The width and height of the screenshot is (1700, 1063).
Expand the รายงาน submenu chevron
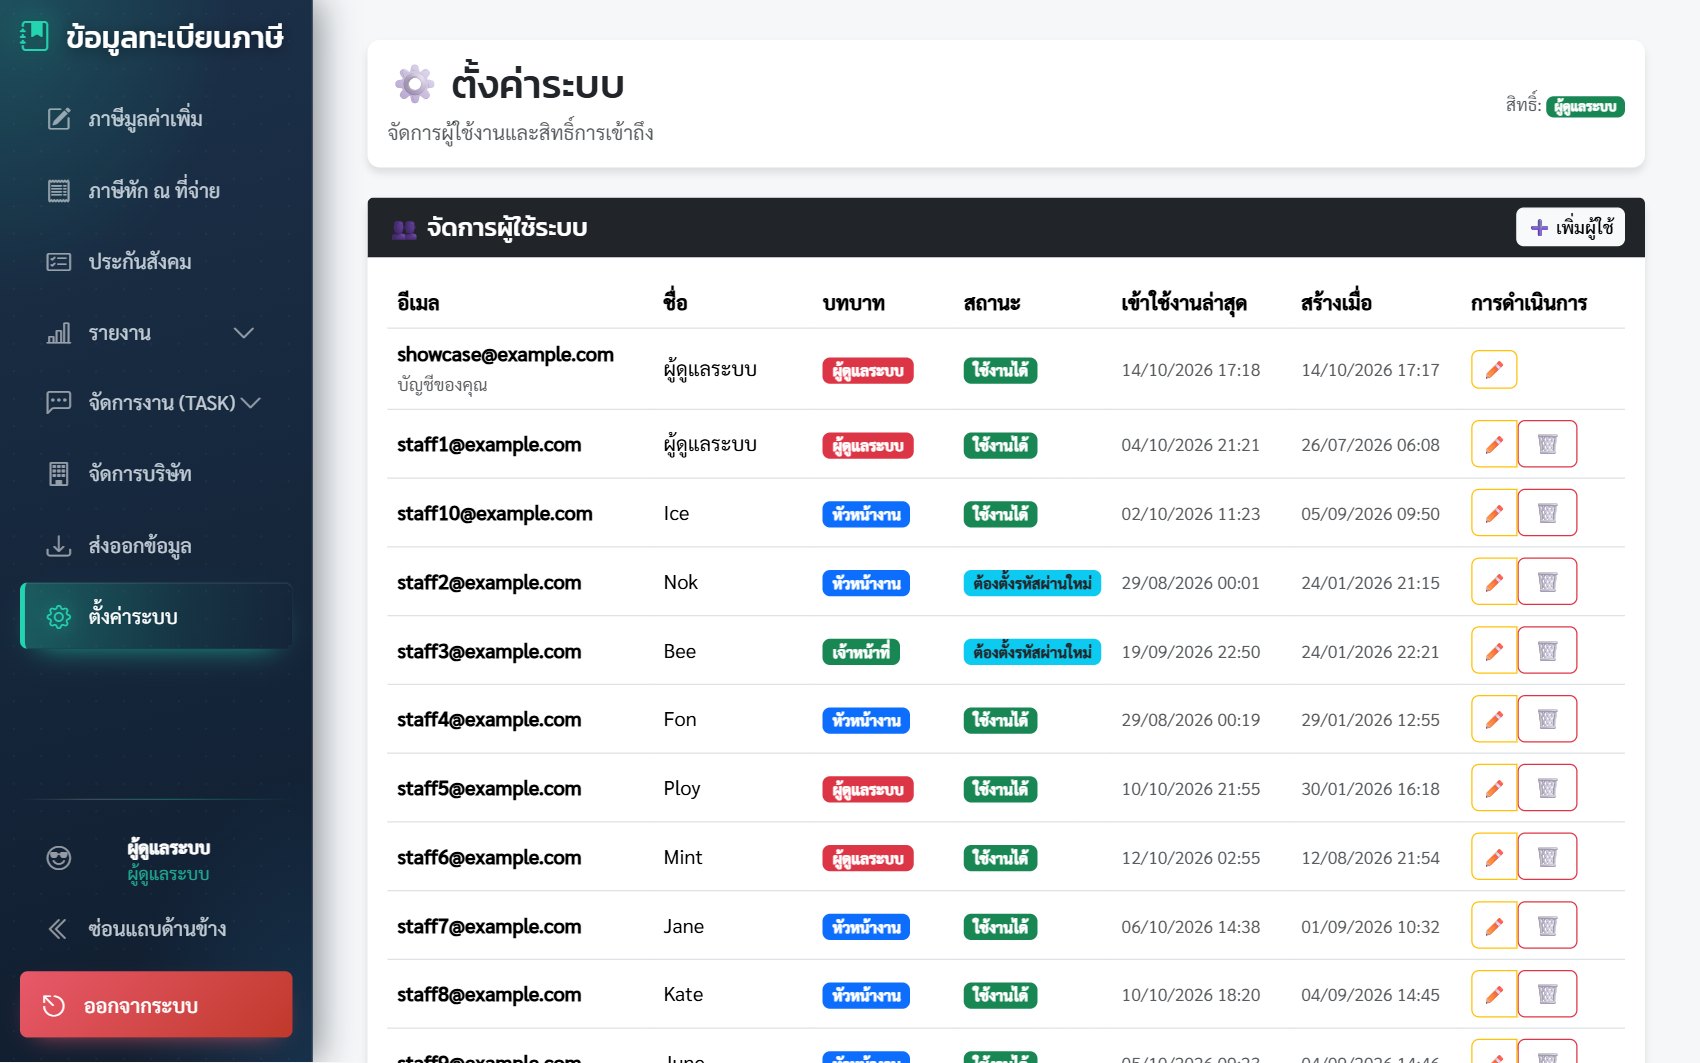pyautogui.click(x=244, y=333)
